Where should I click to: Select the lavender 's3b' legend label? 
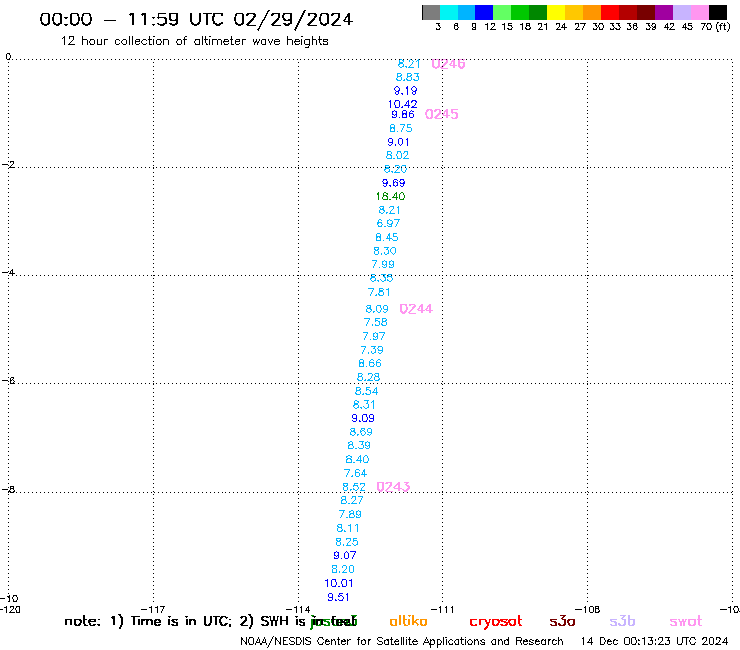[x=622, y=621]
